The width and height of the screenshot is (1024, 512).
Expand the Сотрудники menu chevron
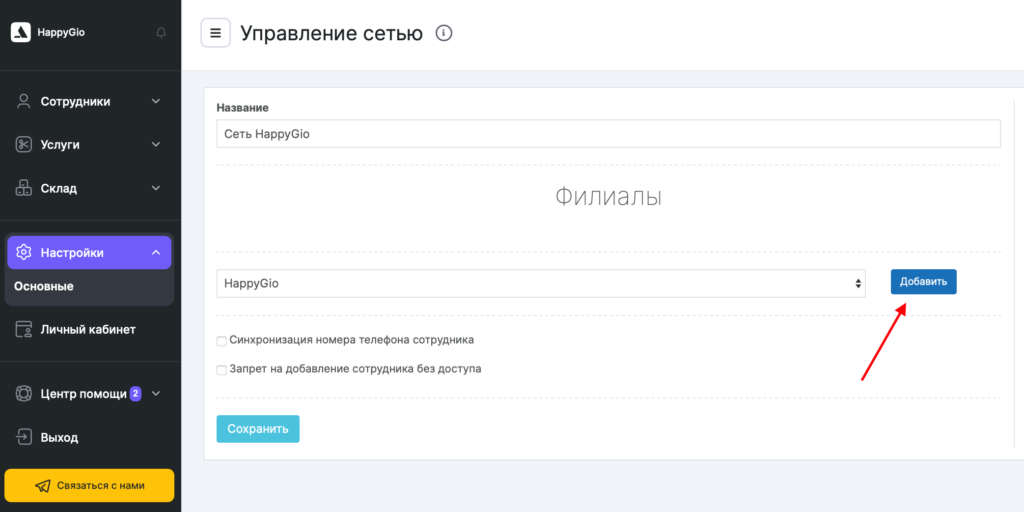156,101
